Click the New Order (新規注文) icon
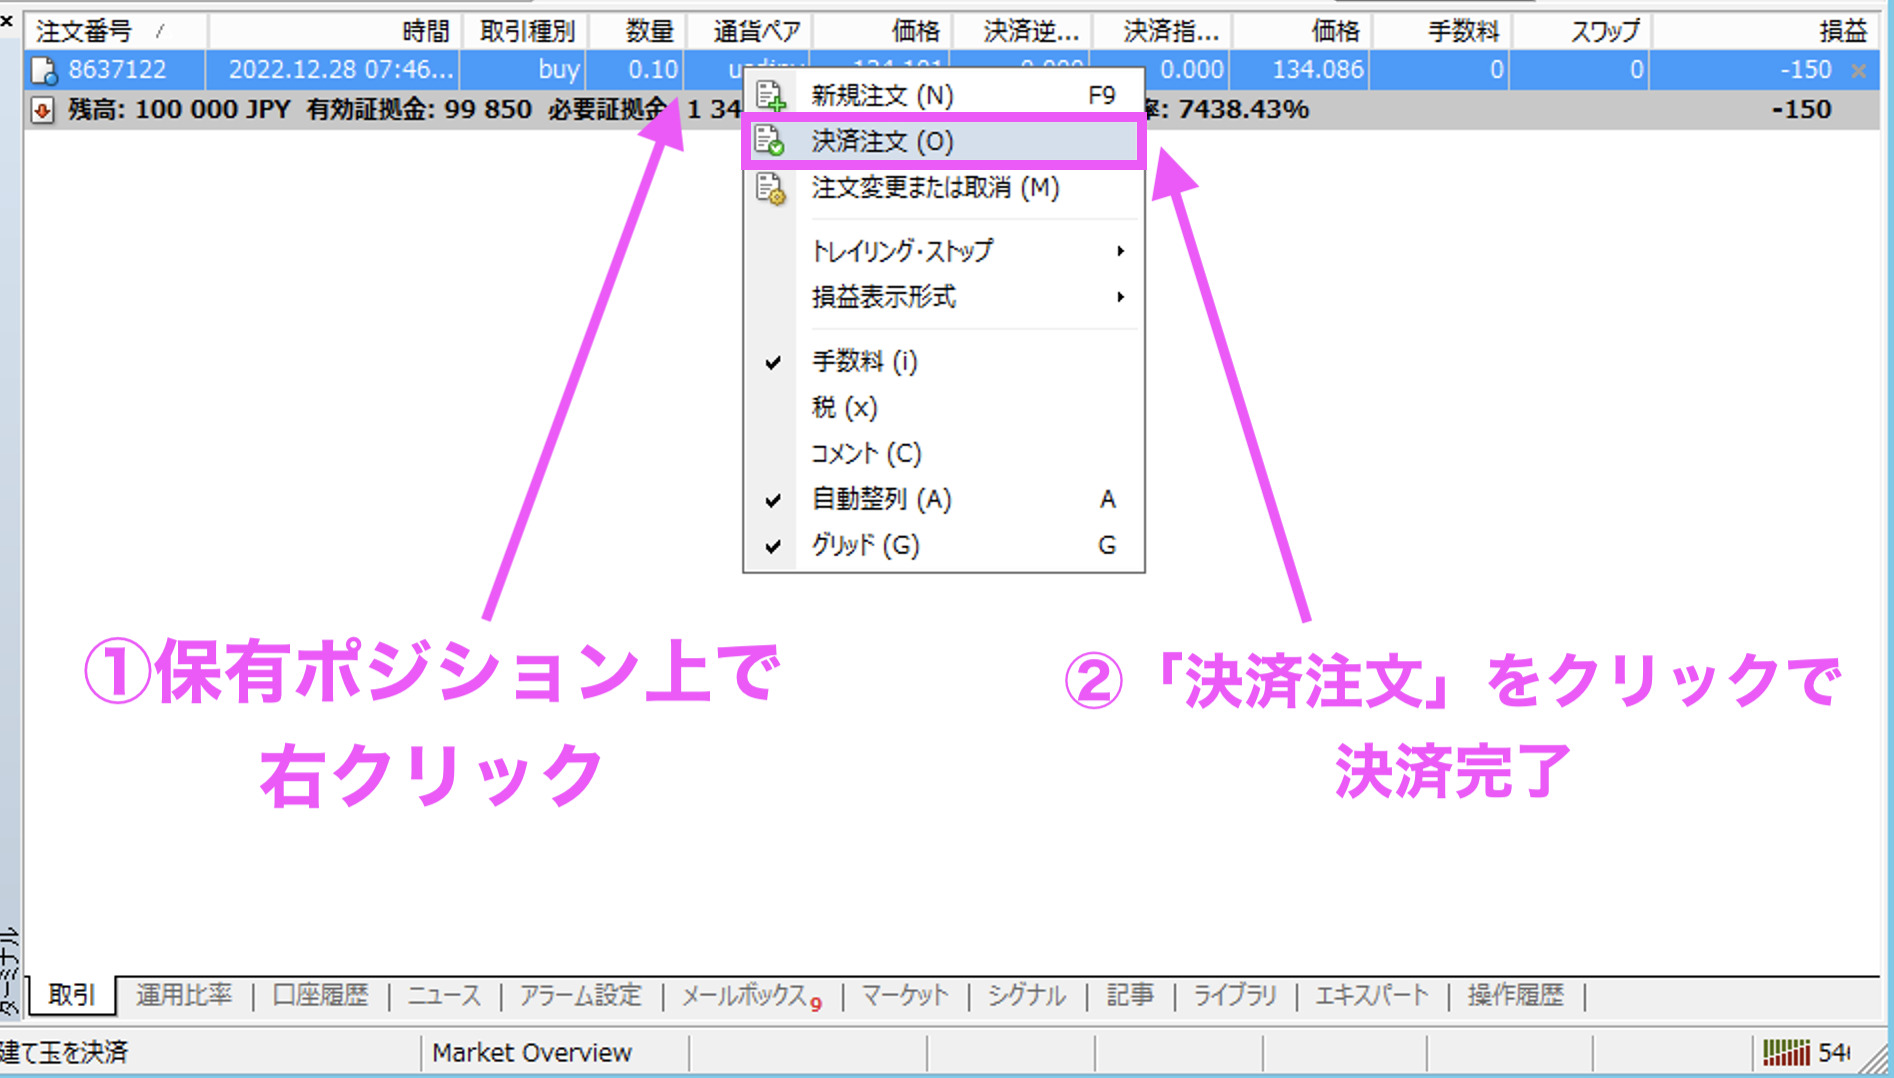Image resolution: width=1894 pixels, height=1078 pixels. click(x=769, y=96)
